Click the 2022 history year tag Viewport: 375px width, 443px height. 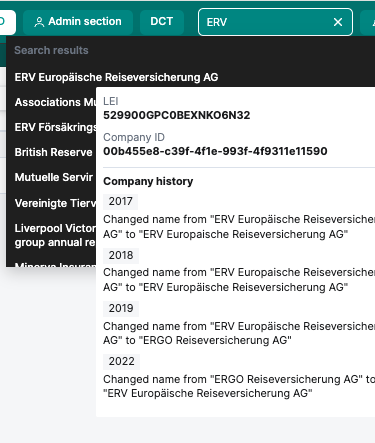pyautogui.click(x=121, y=361)
